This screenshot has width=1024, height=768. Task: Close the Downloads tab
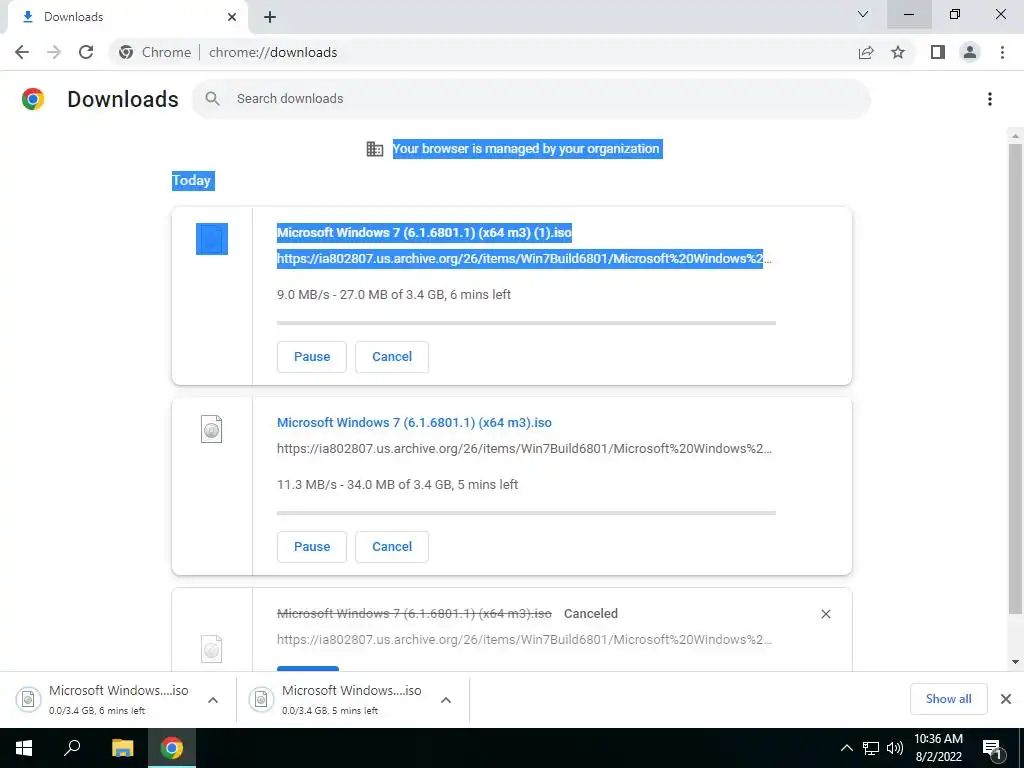(232, 17)
